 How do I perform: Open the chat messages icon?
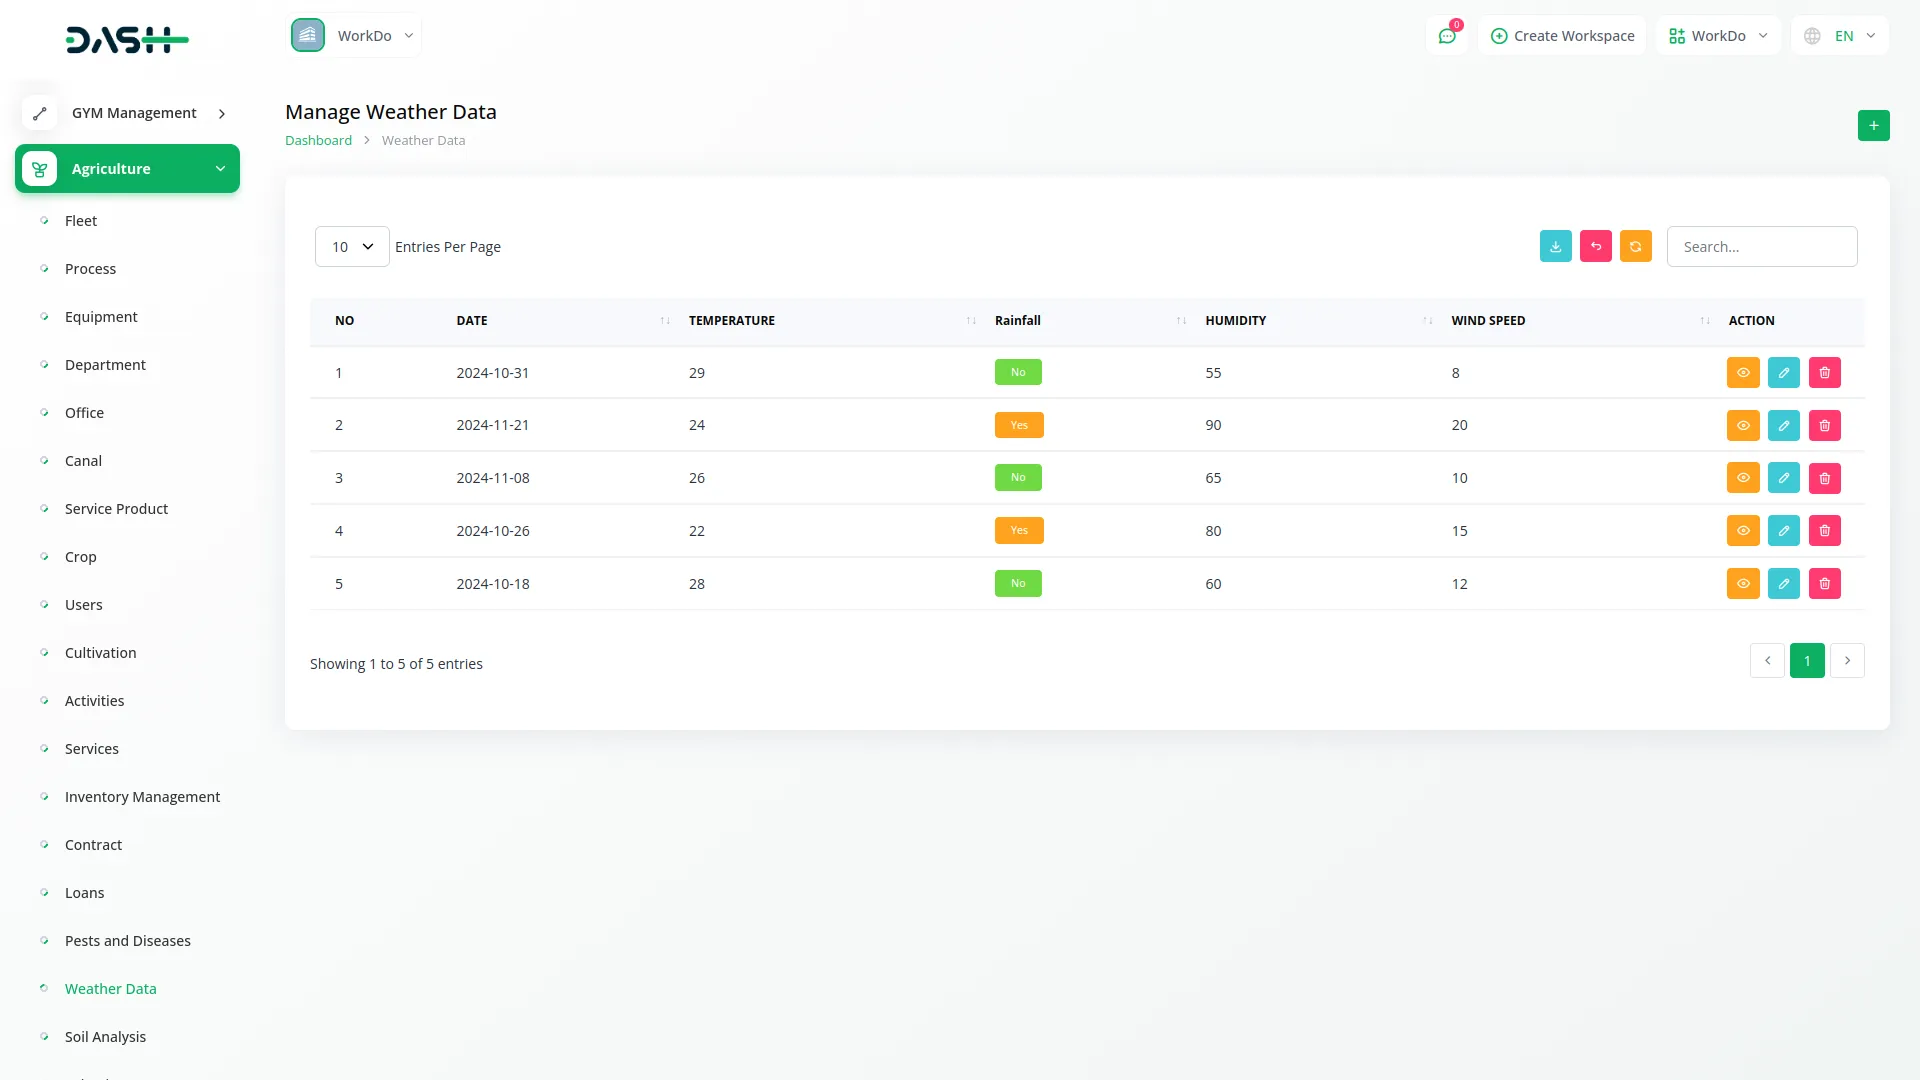(x=1446, y=36)
